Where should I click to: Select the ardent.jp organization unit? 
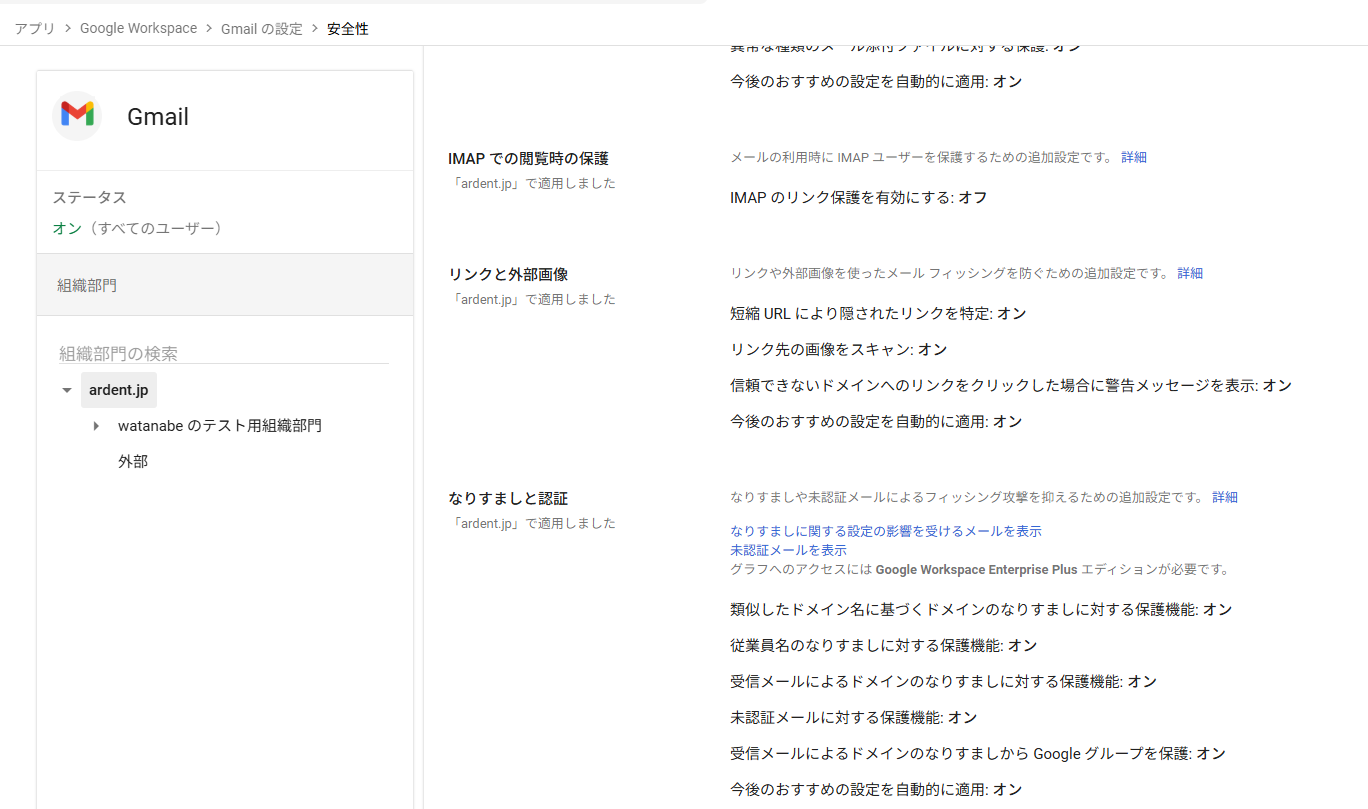point(118,390)
